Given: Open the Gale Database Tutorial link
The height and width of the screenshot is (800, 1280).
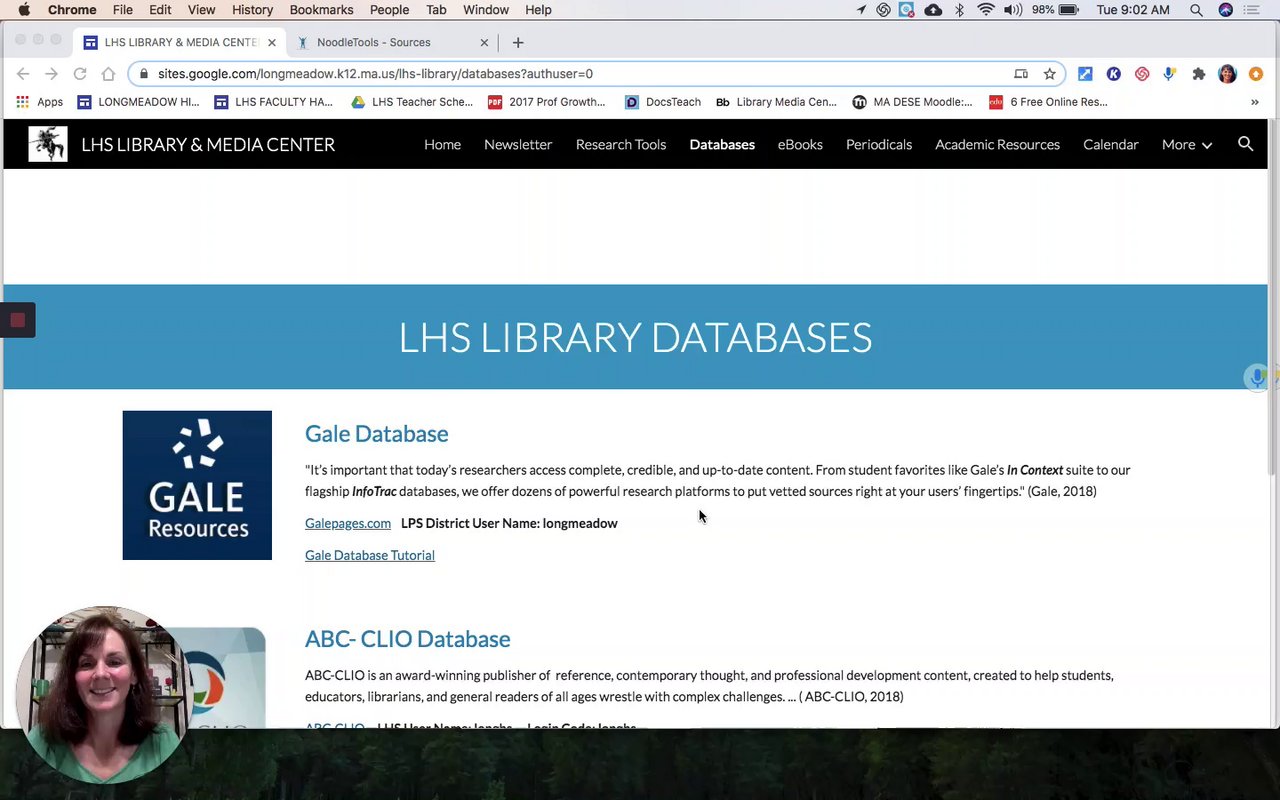Looking at the screenshot, I should 370,555.
